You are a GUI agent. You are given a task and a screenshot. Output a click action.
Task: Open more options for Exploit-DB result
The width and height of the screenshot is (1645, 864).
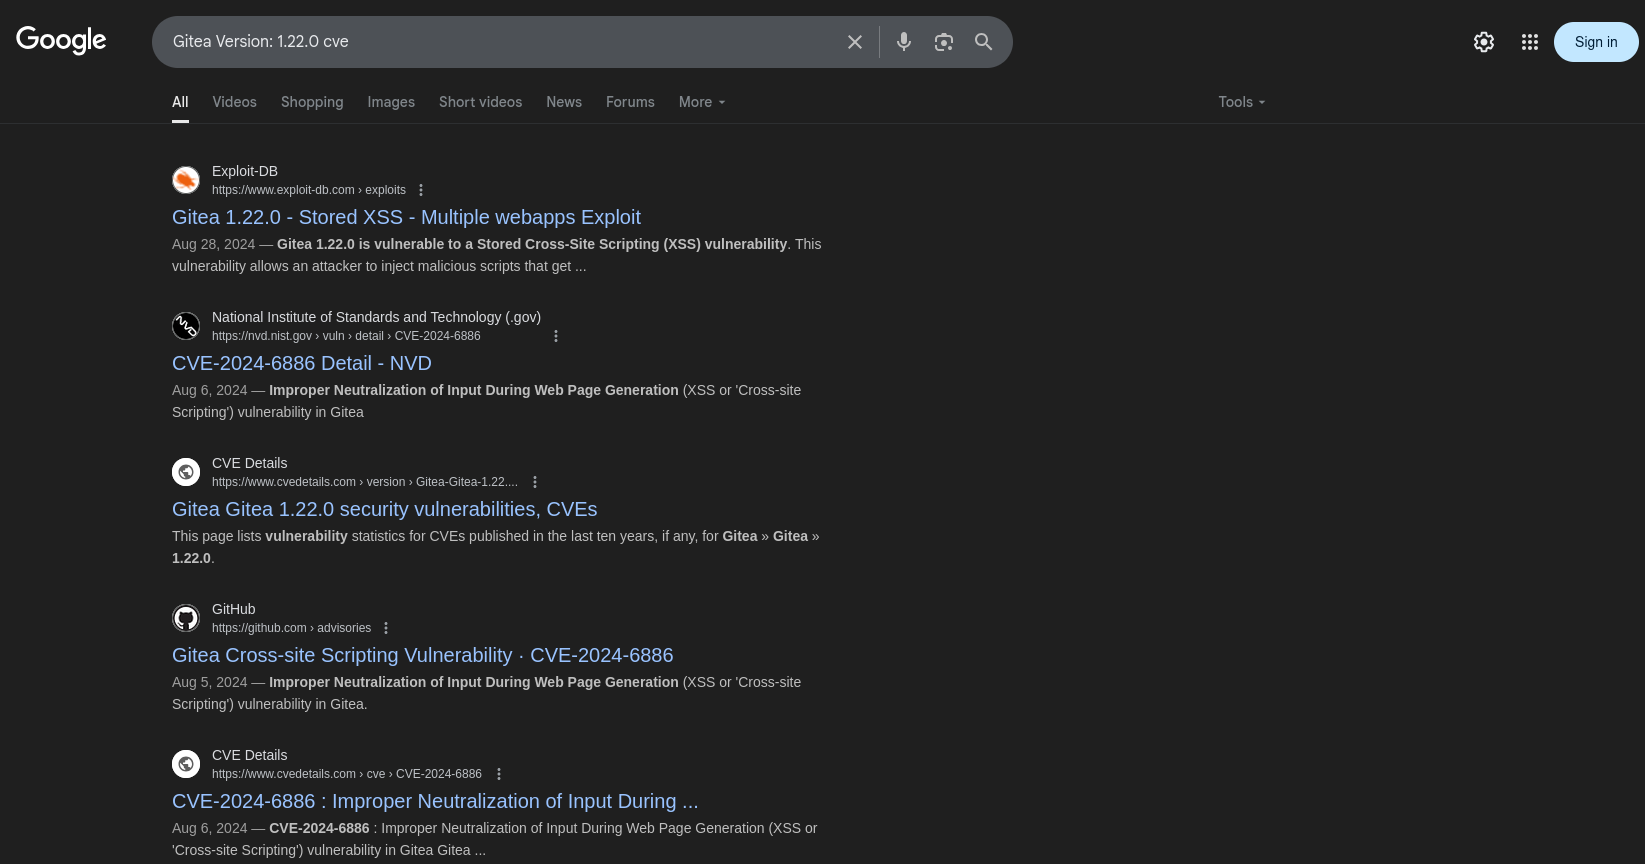[421, 190]
